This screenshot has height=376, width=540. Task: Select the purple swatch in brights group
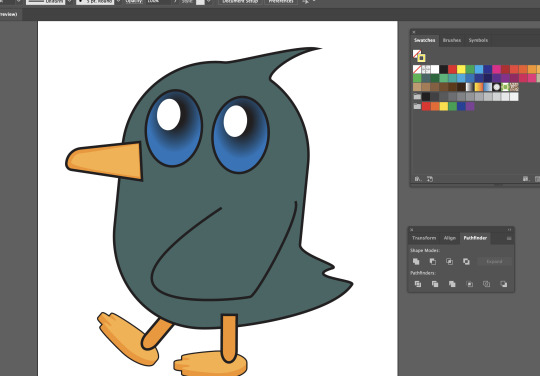[470, 106]
